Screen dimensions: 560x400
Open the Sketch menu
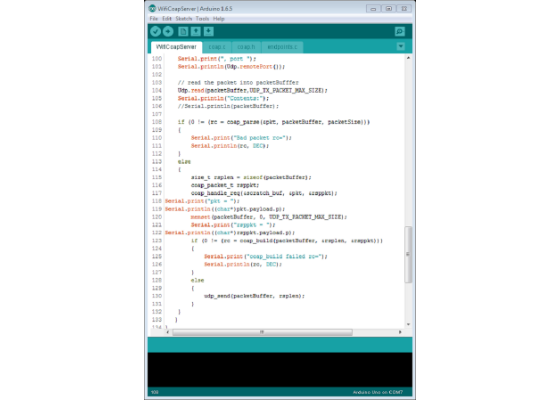[x=184, y=19]
